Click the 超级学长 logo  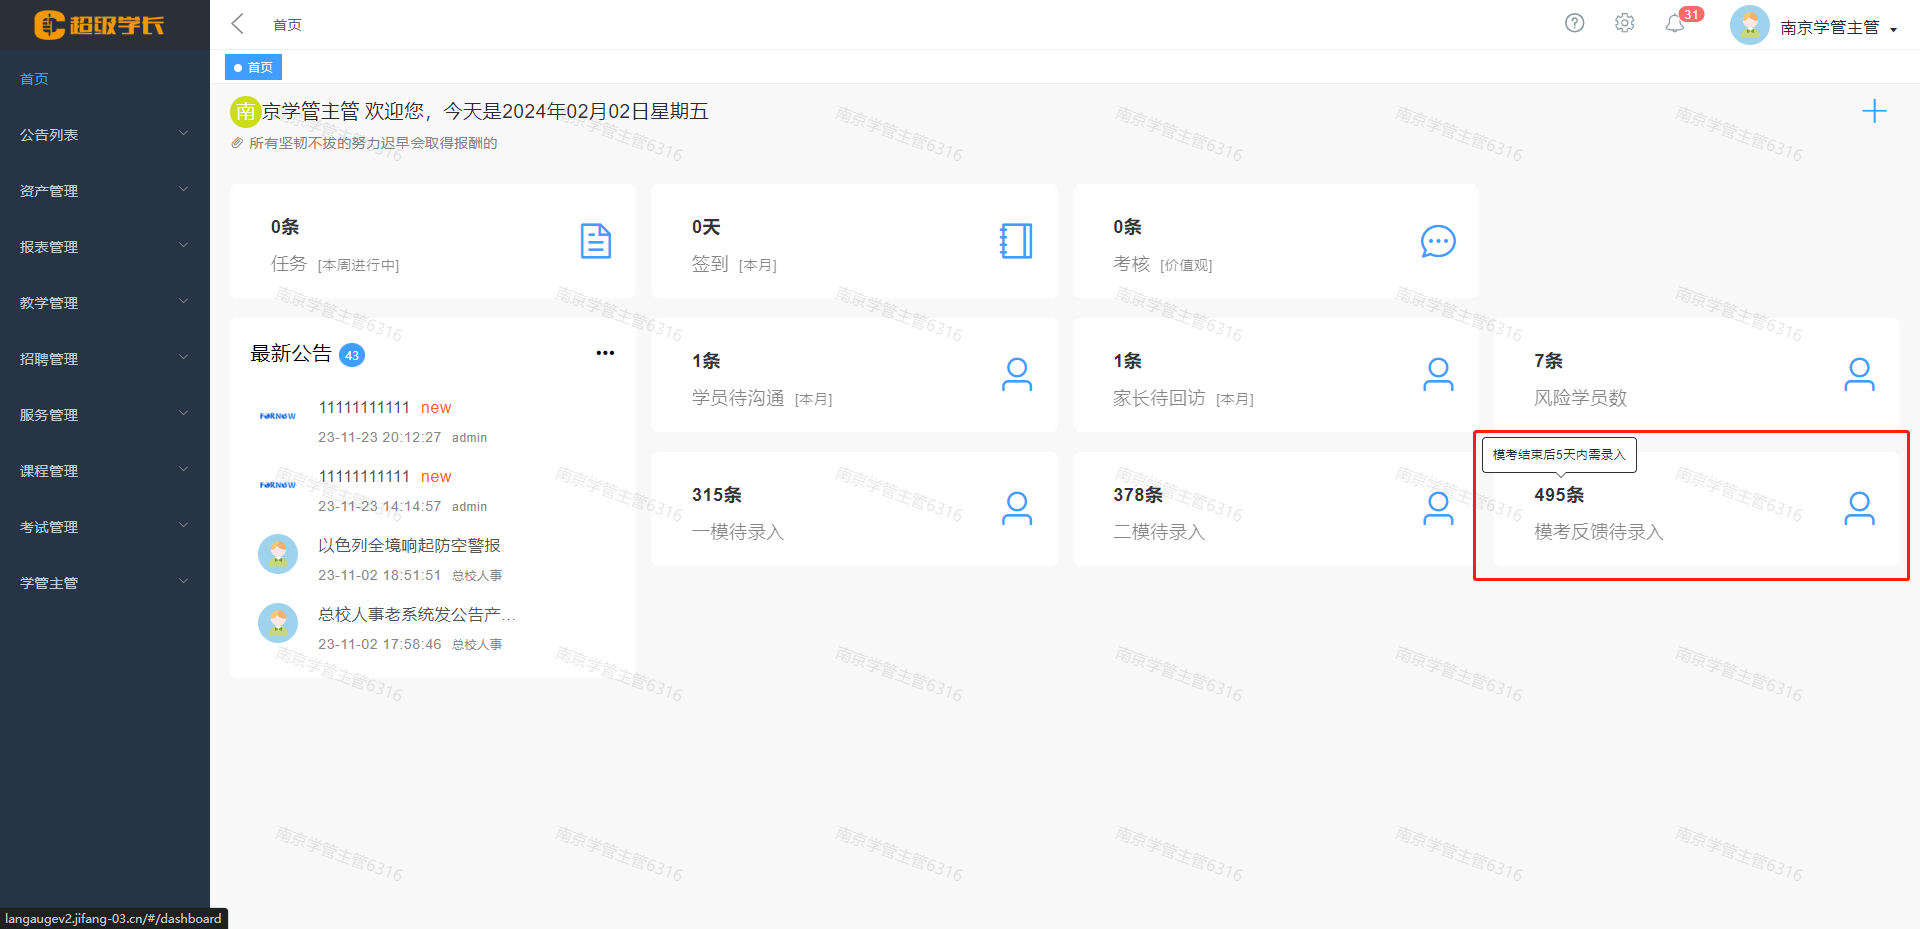tap(100, 25)
